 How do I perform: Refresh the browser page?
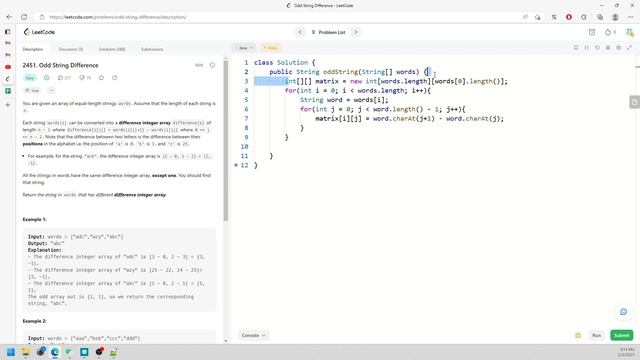point(24,17)
